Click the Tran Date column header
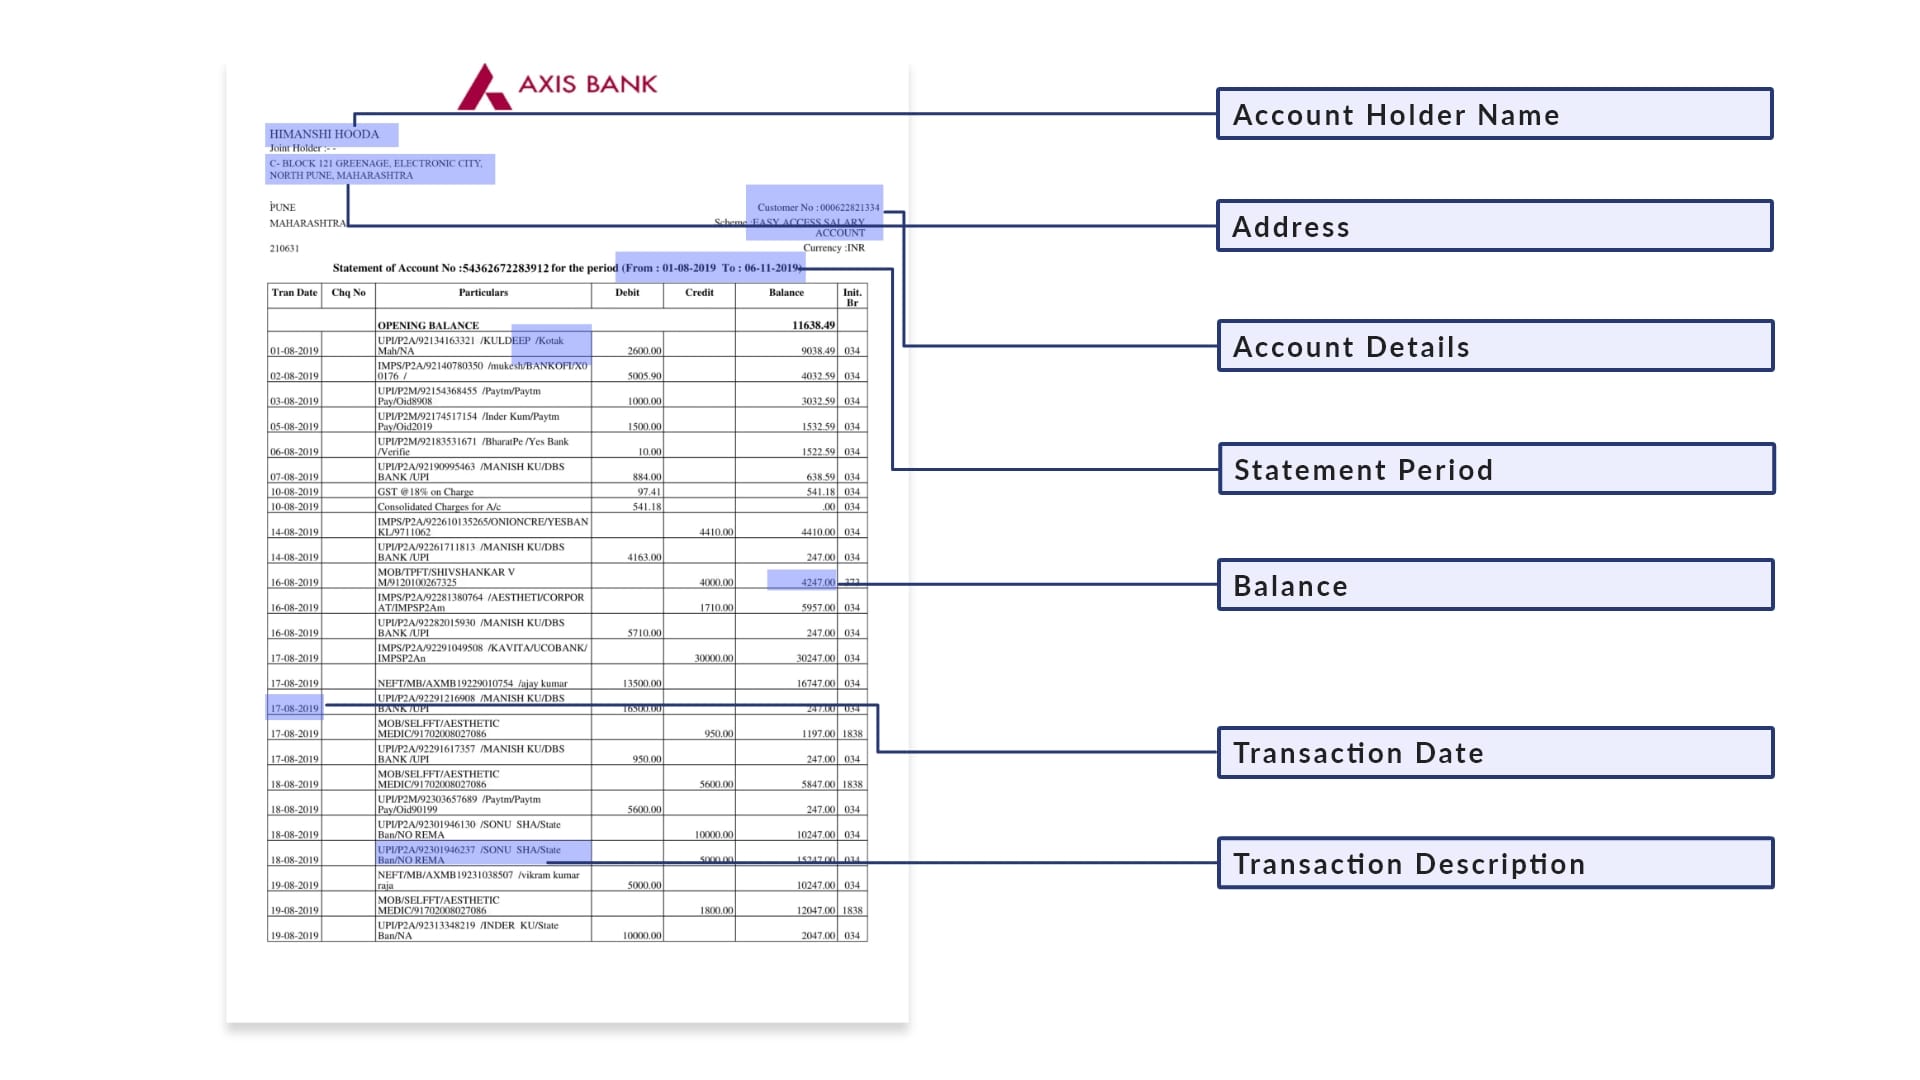 tap(296, 293)
